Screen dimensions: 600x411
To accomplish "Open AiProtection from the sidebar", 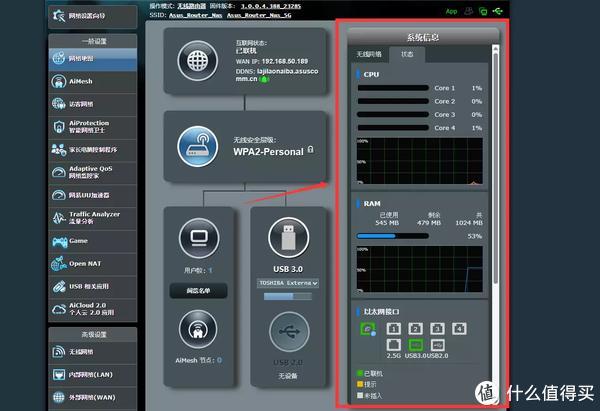I will pyautogui.click(x=93, y=127).
